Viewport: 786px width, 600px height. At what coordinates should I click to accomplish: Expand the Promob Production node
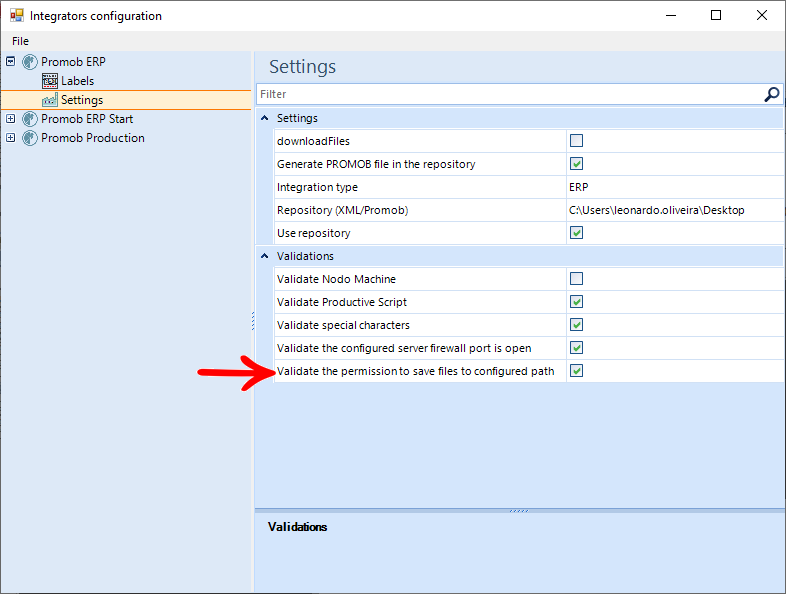click(x=11, y=137)
